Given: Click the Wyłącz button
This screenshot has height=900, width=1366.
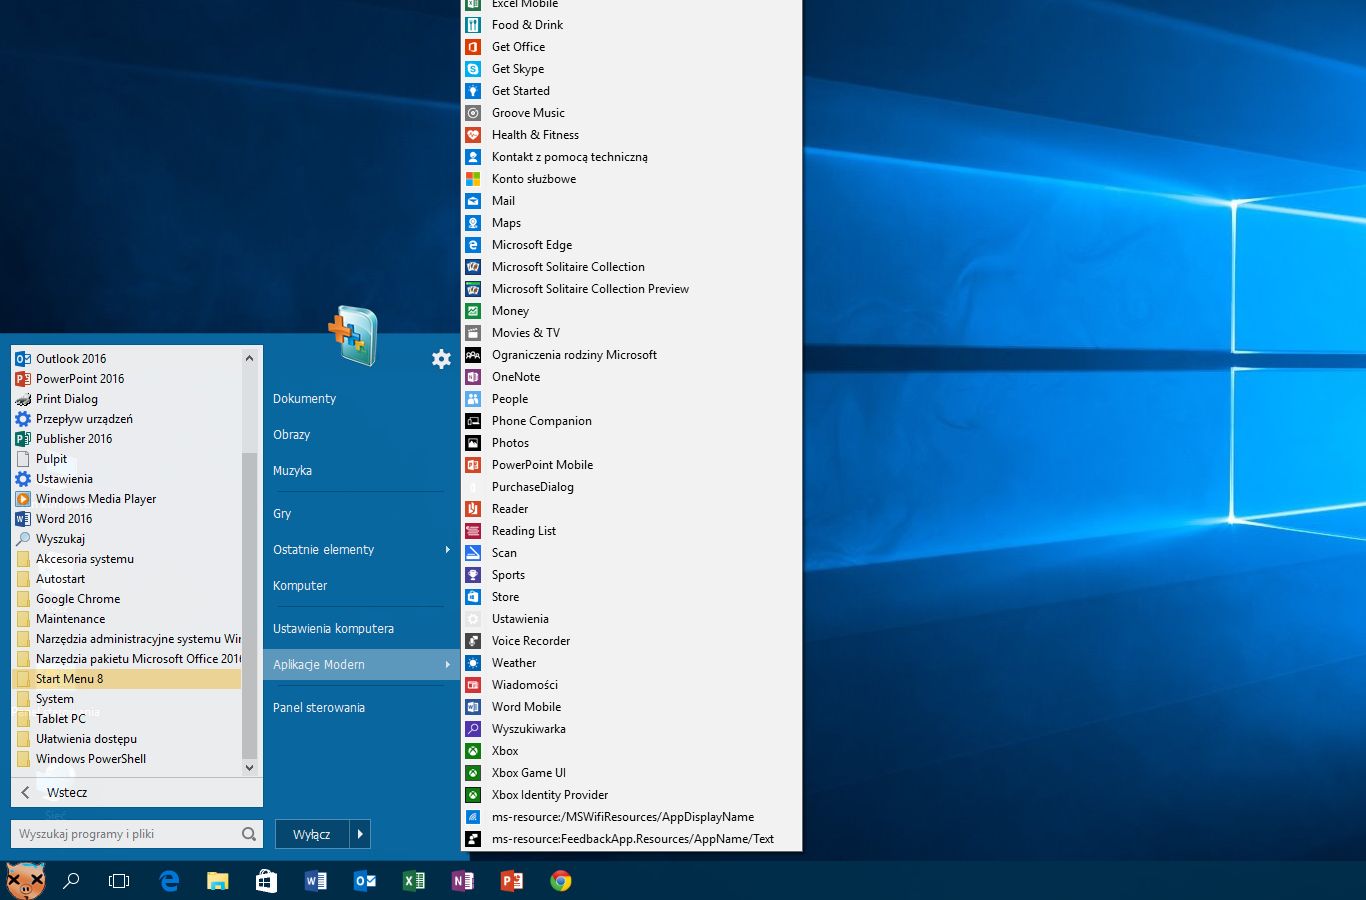Looking at the screenshot, I should (x=312, y=834).
